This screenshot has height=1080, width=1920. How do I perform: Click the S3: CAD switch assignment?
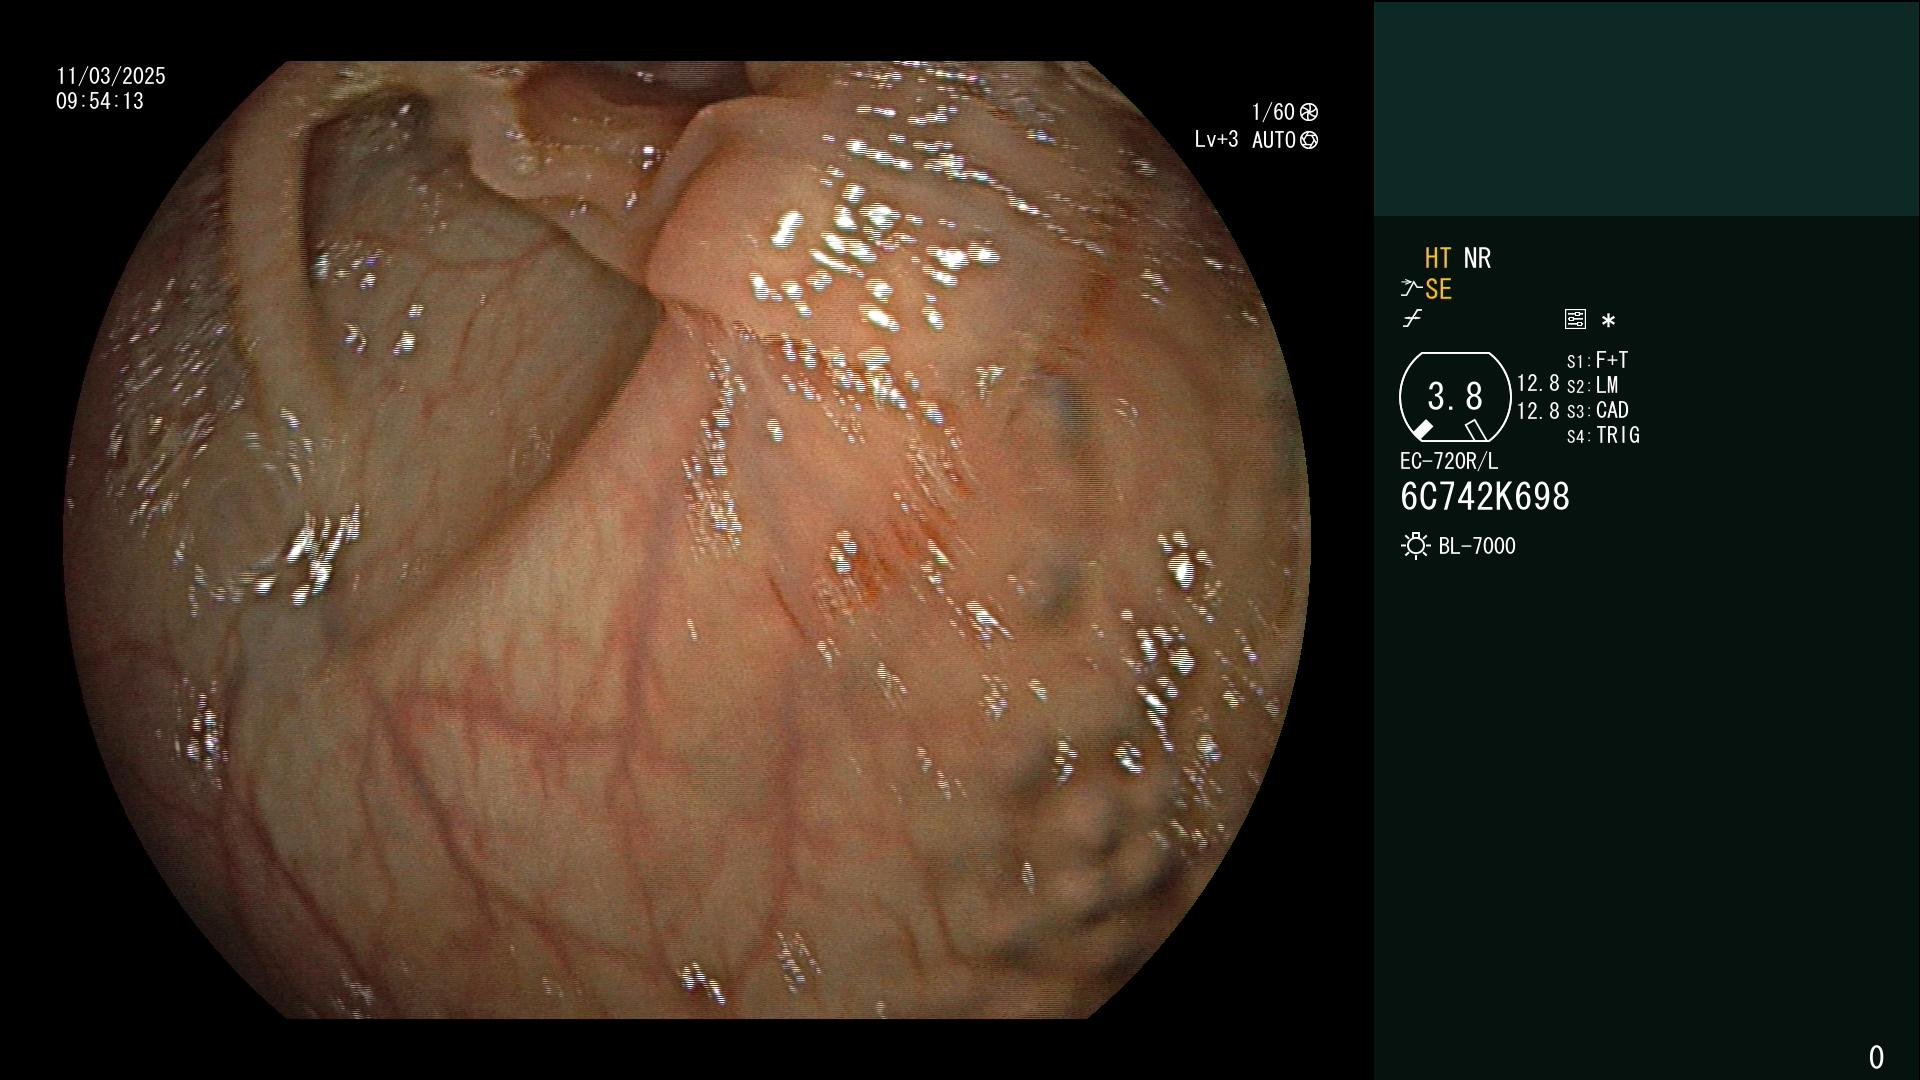tap(1598, 410)
